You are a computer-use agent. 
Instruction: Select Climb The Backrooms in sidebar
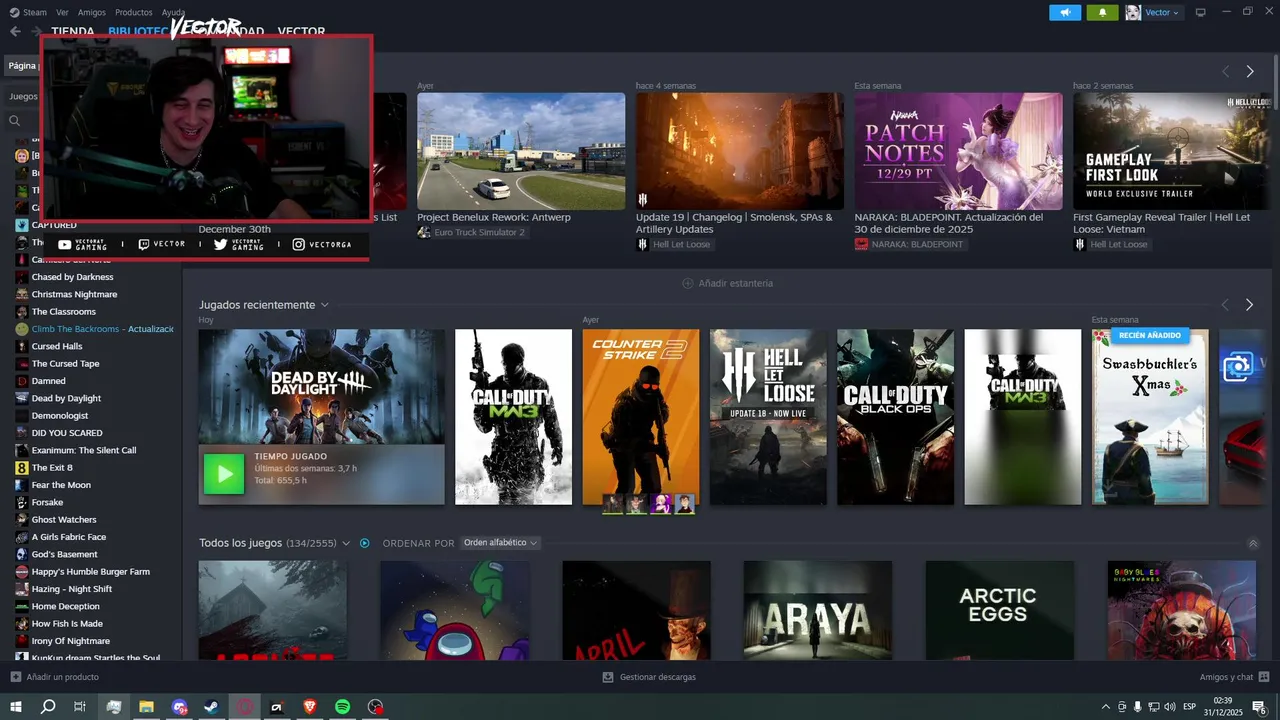(102, 329)
